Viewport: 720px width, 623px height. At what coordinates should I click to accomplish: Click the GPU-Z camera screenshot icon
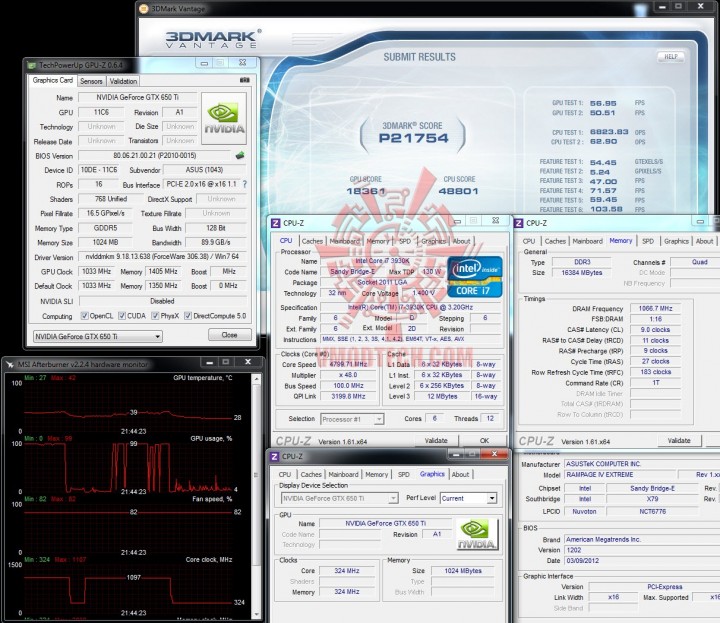(x=245, y=80)
